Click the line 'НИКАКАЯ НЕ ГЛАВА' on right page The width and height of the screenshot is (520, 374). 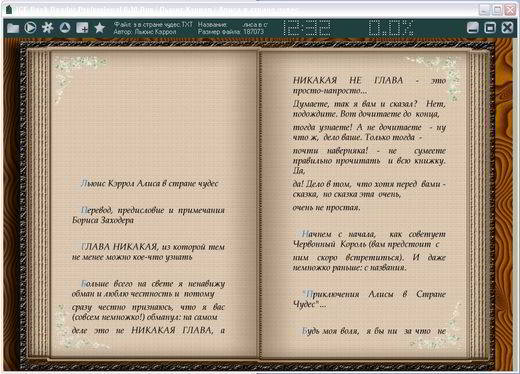(369, 80)
